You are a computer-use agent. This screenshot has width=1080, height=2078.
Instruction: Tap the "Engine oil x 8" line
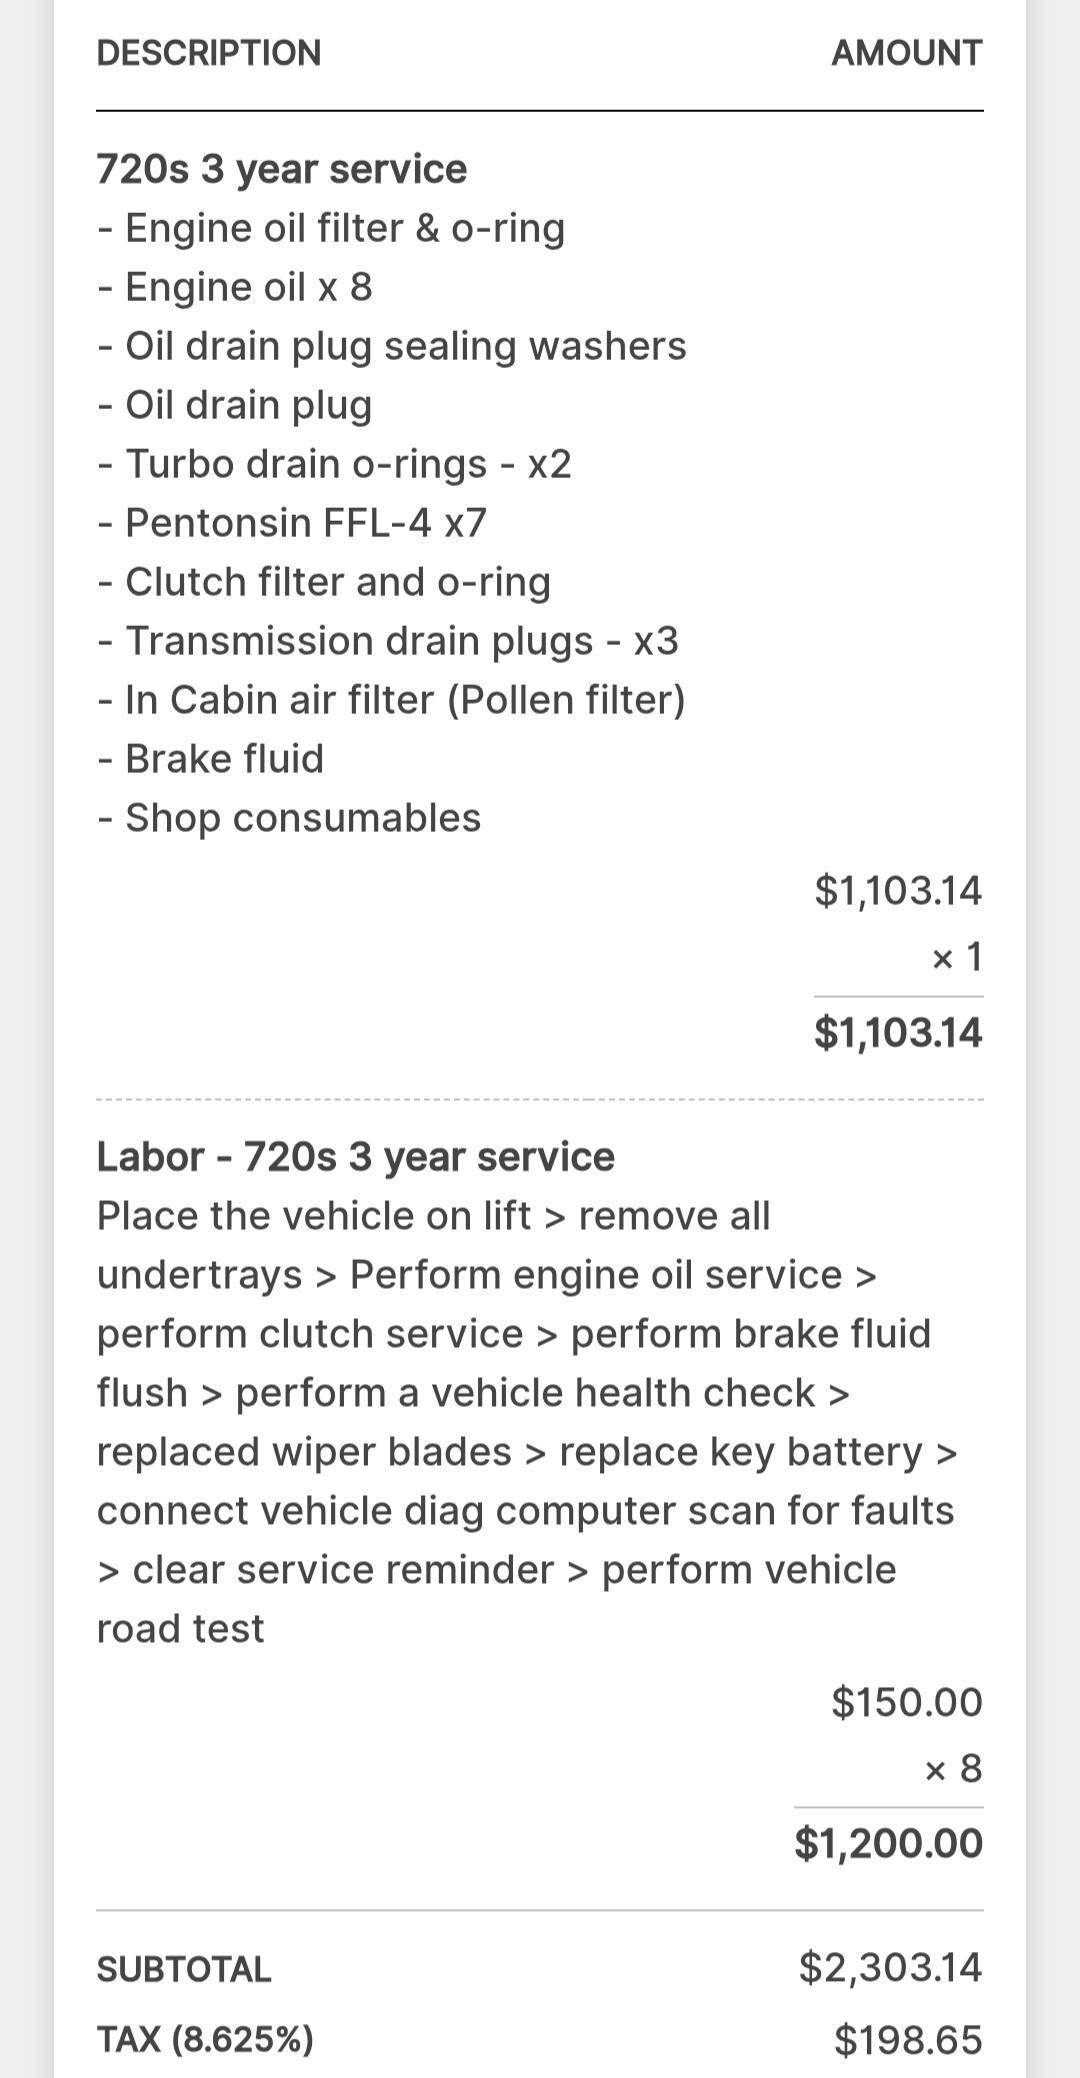[236, 287]
